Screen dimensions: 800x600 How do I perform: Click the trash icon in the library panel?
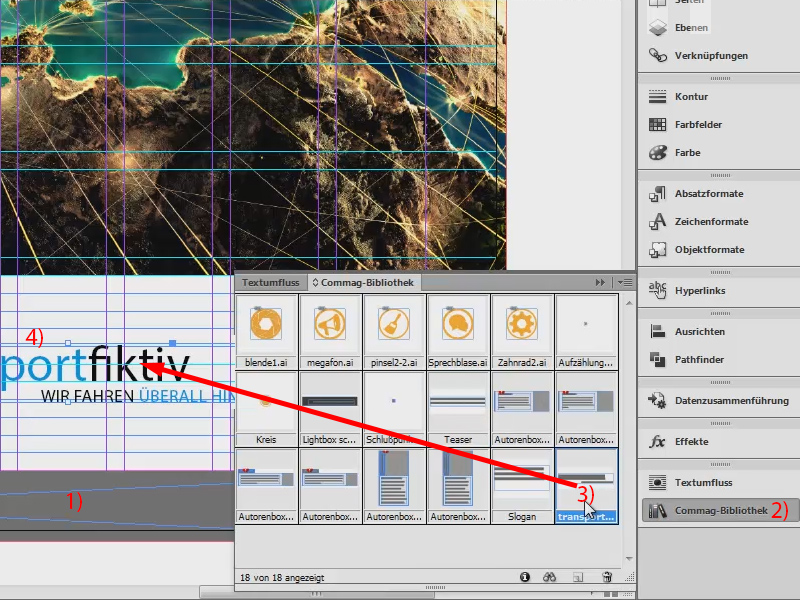(607, 577)
